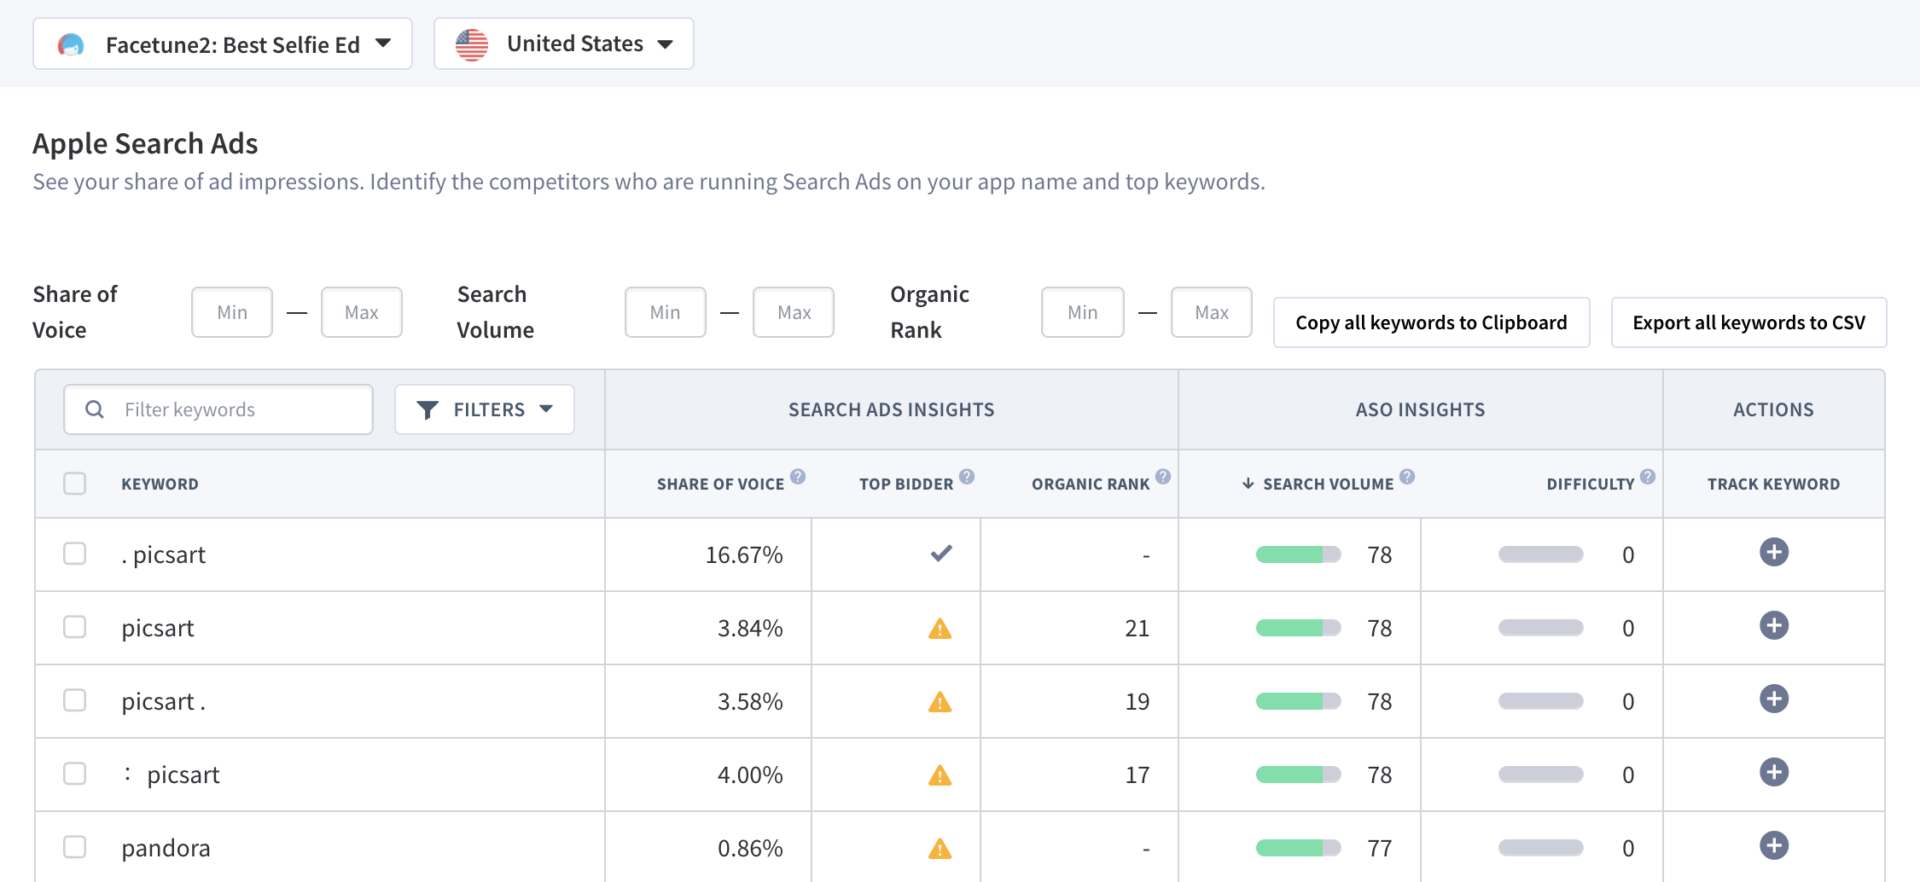The width and height of the screenshot is (1920, 882).
Task: Sort by Keyword column header
Action: 160,484
